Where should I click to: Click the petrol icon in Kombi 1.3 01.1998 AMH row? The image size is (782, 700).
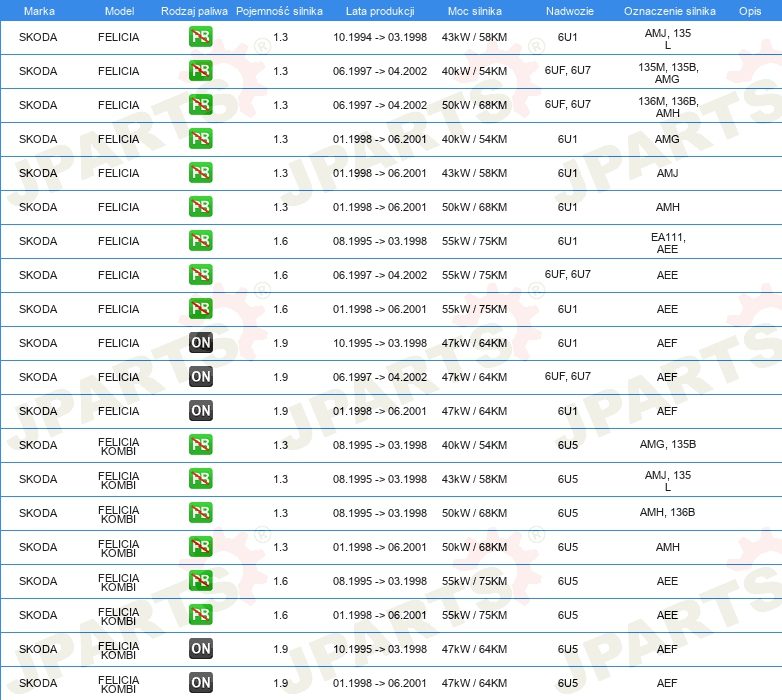200,546
